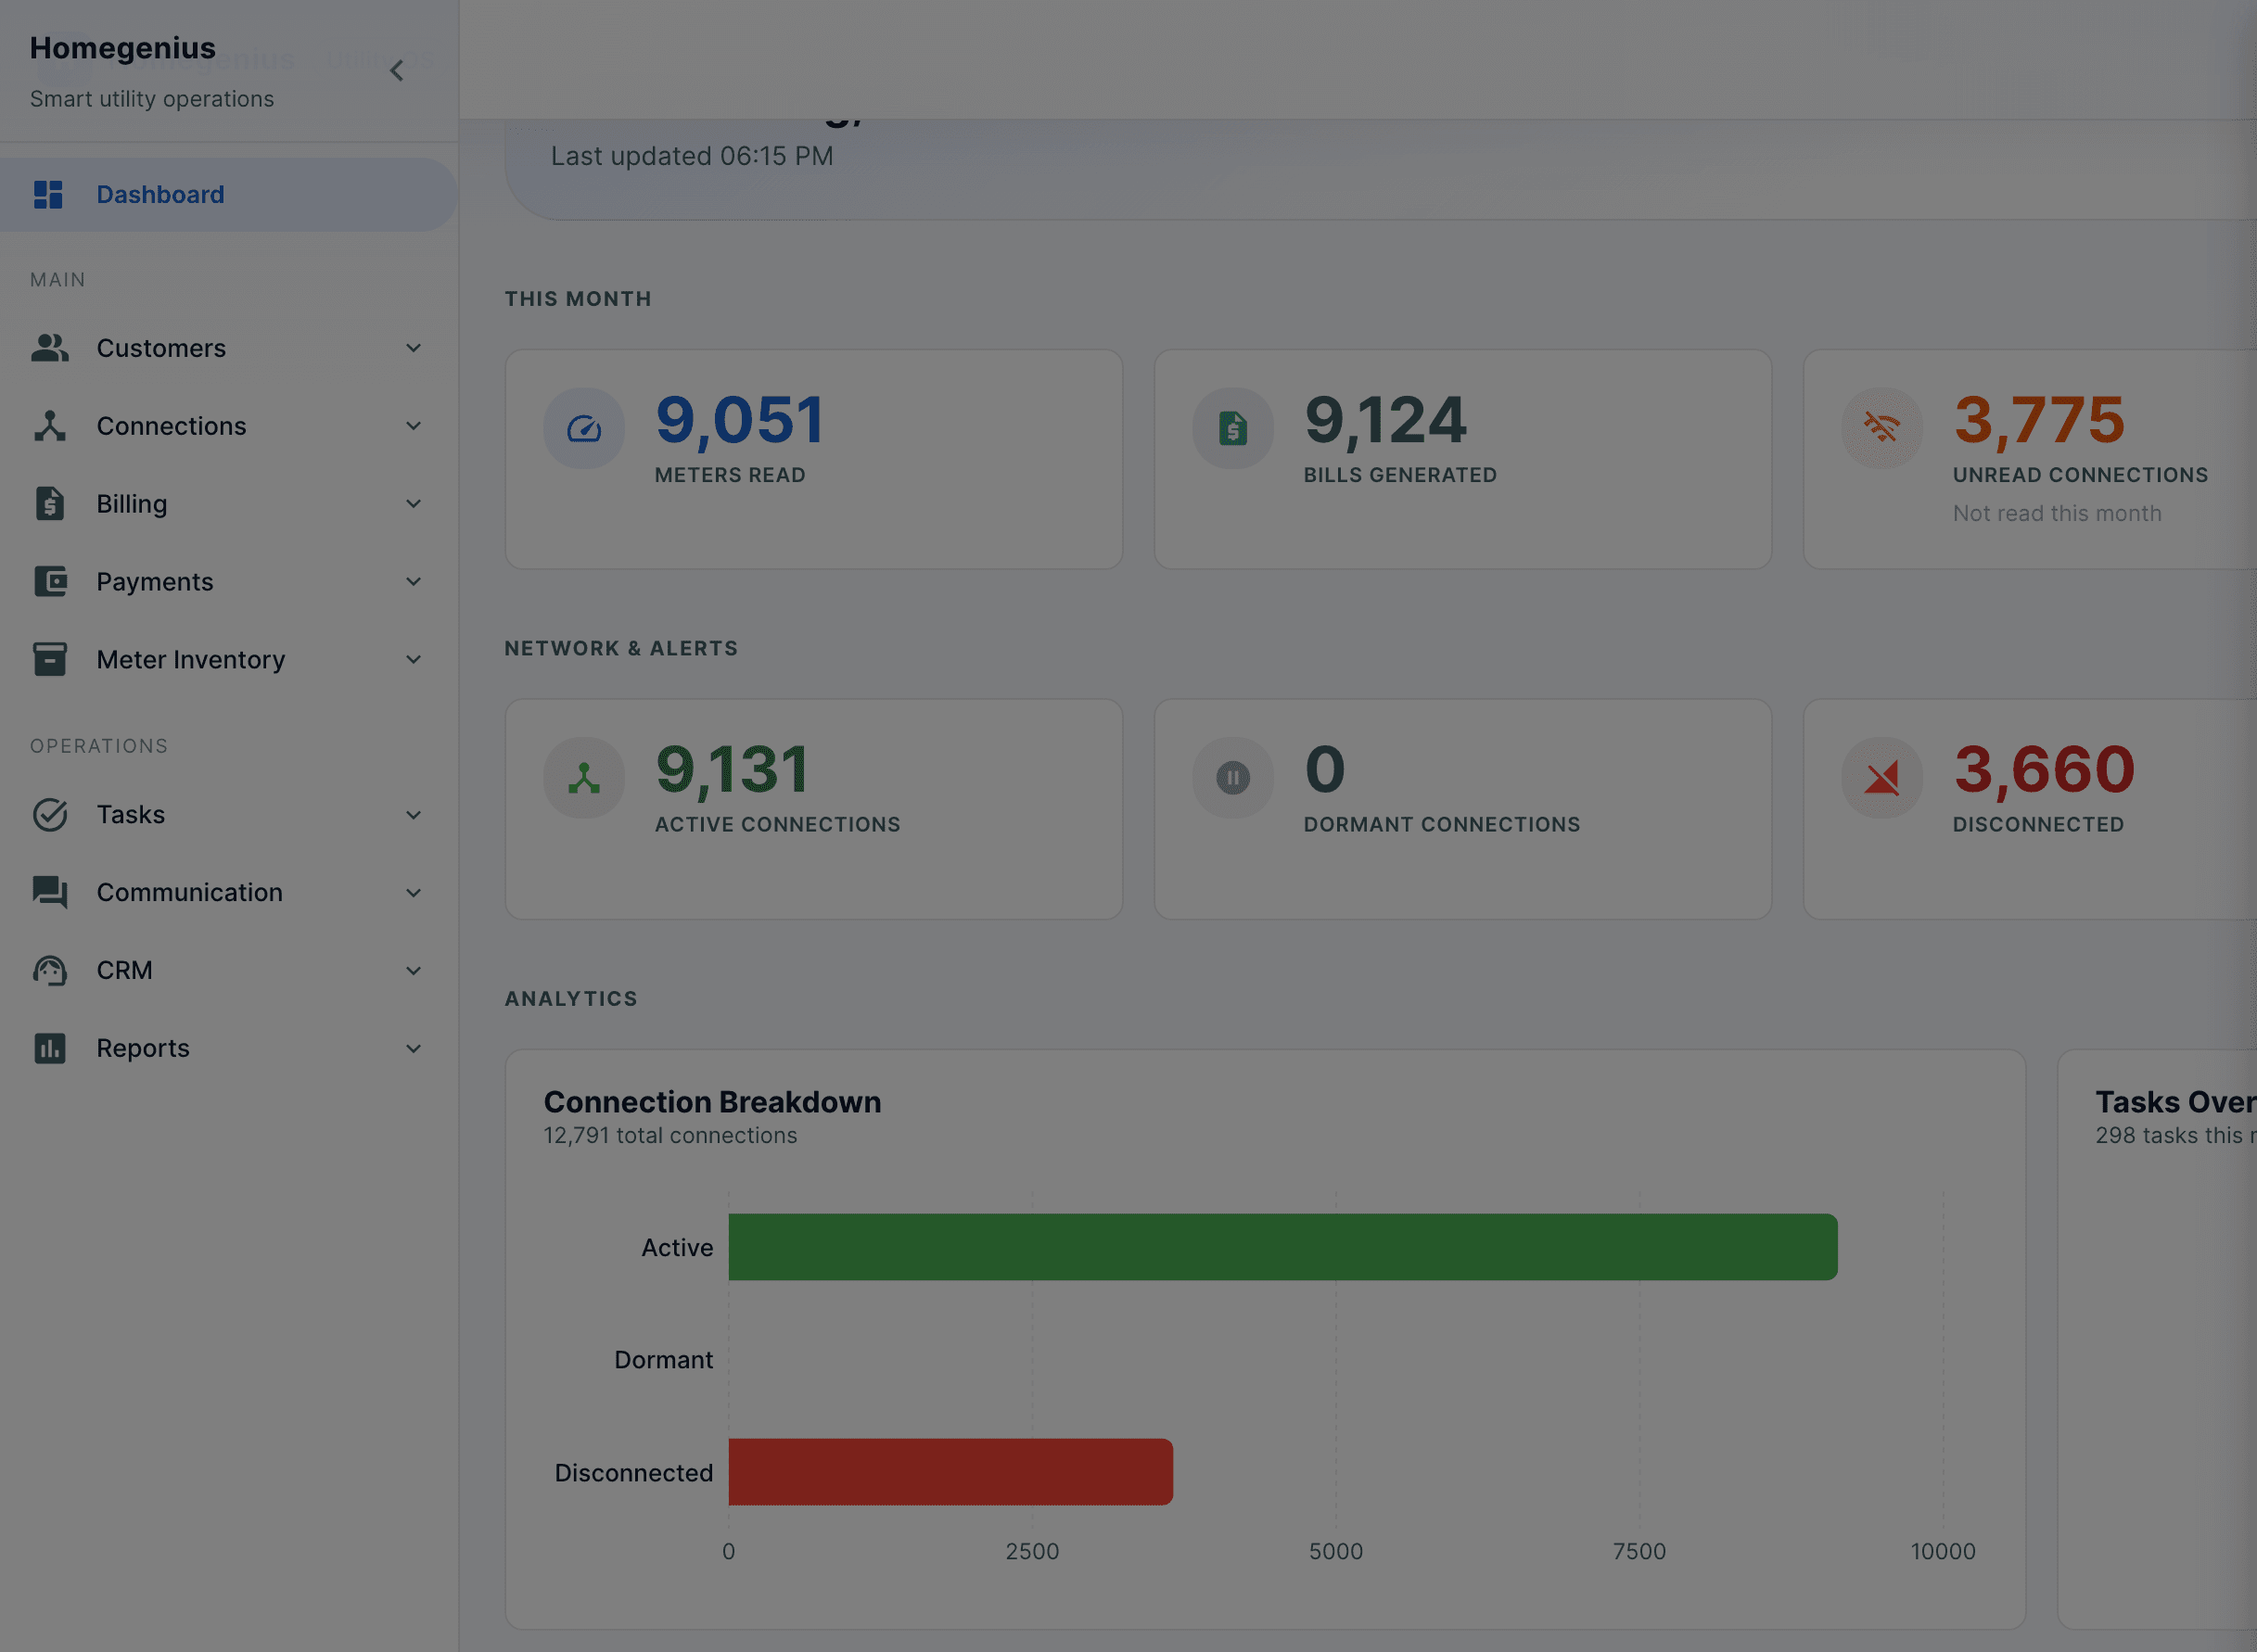Click the Meter Inventory box icon
This screenshot has height=1652, width=2257.
tap(50, 660)
